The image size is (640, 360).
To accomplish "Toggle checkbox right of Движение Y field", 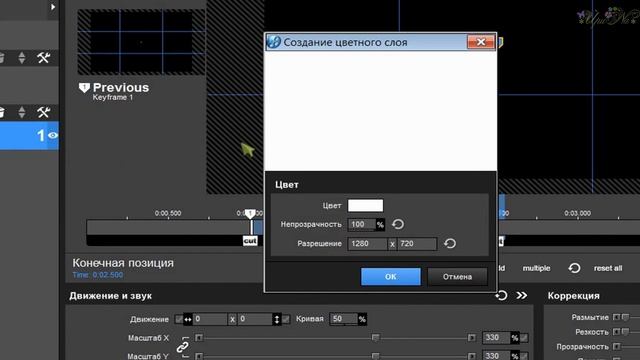I will point(286,319).
